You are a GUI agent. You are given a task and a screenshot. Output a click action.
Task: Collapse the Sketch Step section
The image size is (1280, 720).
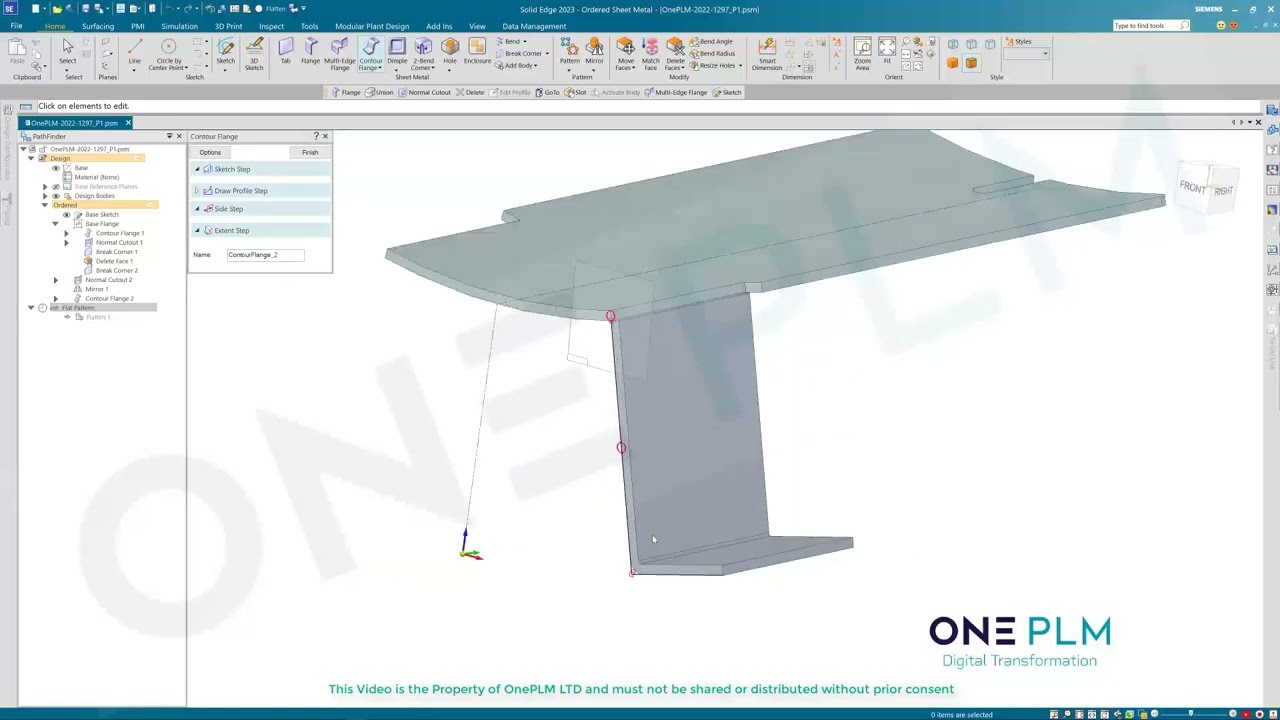197,169
